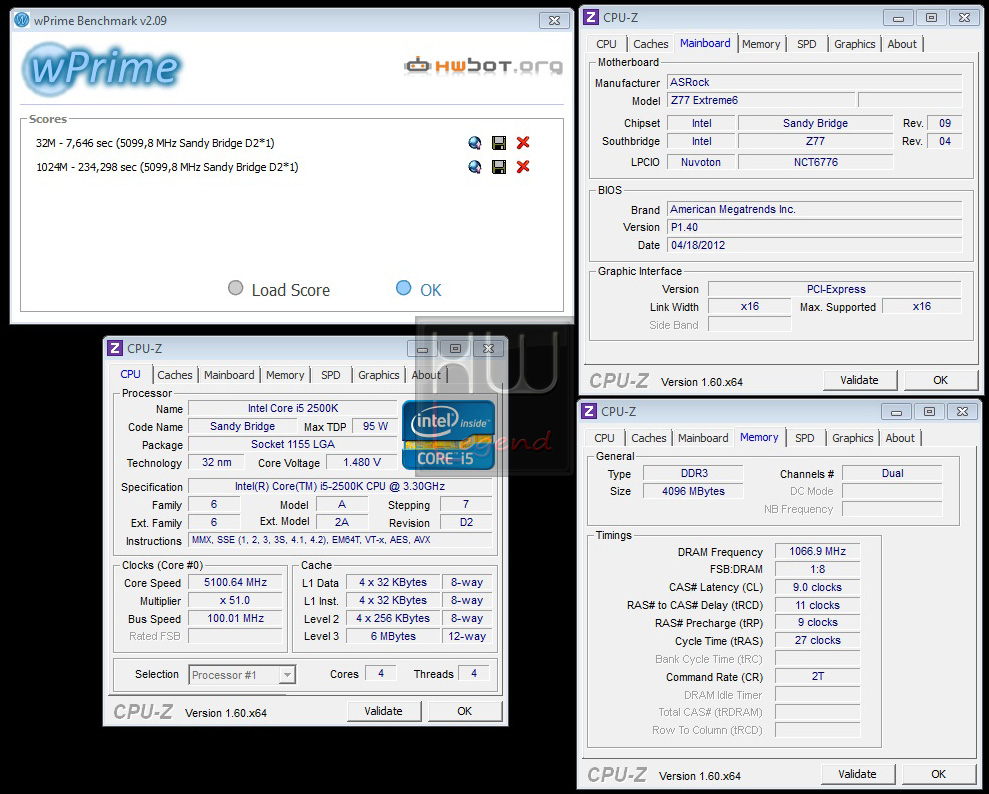Click the processor Name field Intel Core i5 2500K
Viewport: 989px width, 794px height.
click(293, 409)
